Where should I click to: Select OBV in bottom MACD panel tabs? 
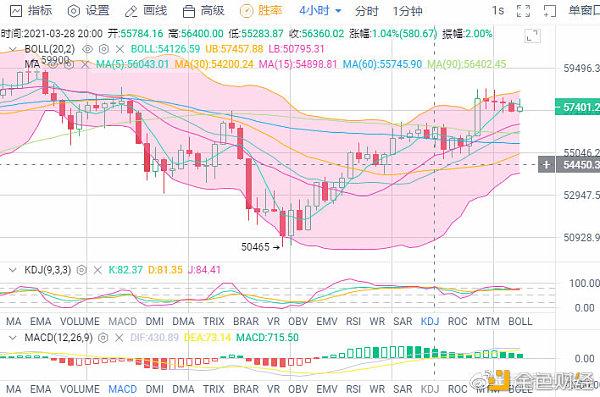click(298, 389)
